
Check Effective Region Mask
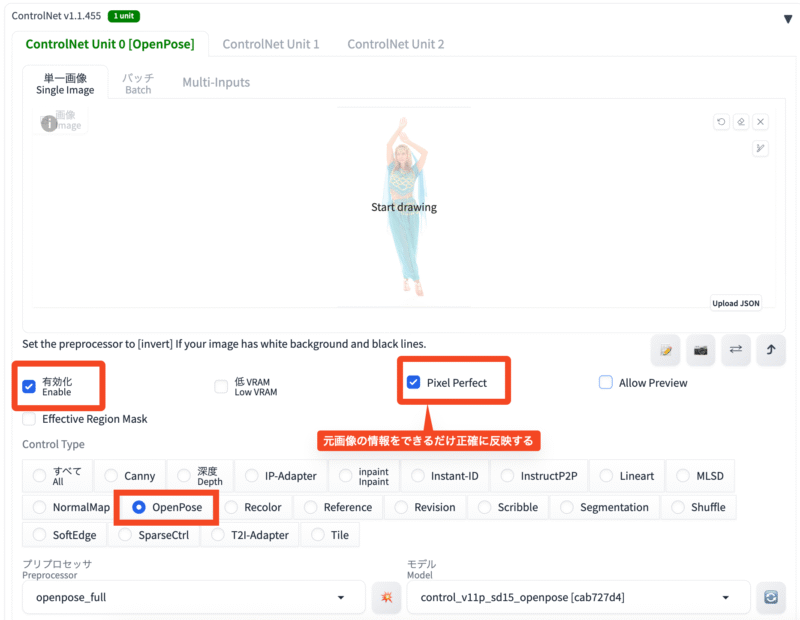[29, 419]
